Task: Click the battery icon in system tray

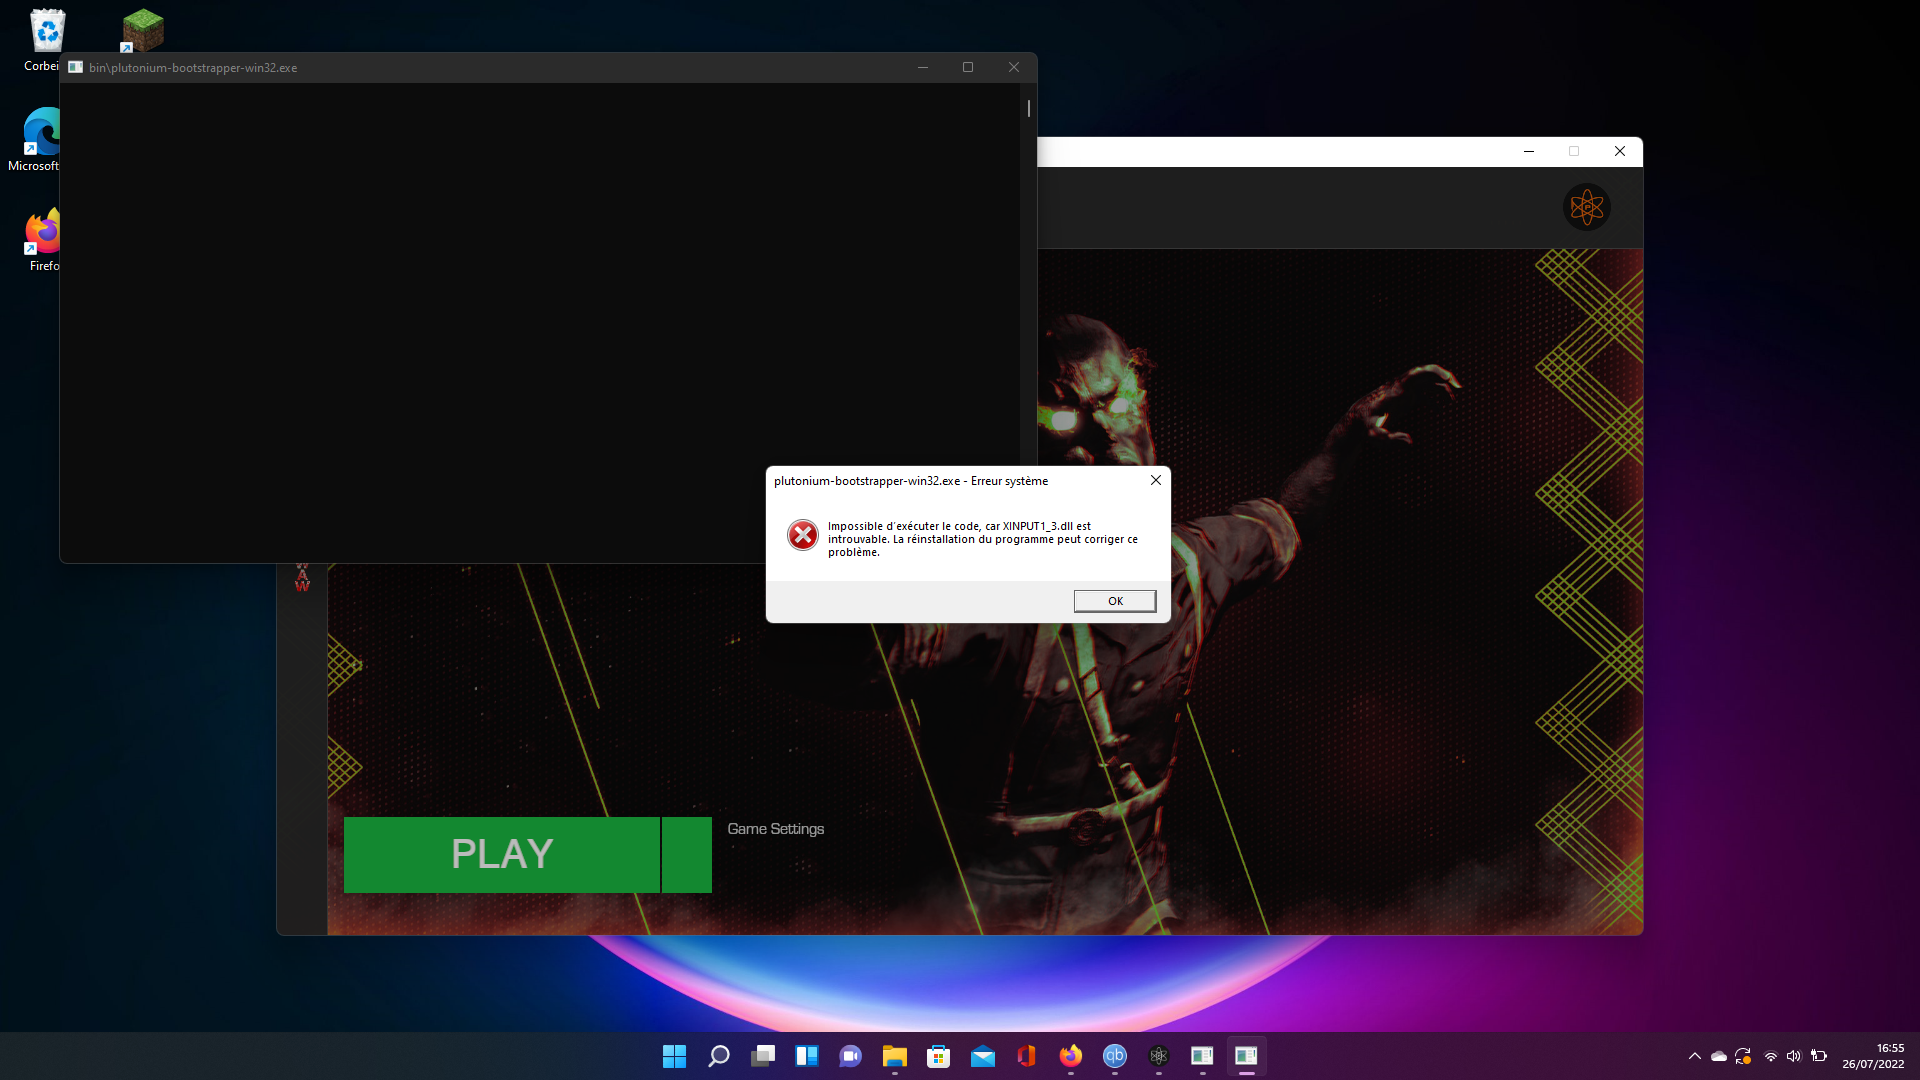Action: (x=1819, y=1056)
